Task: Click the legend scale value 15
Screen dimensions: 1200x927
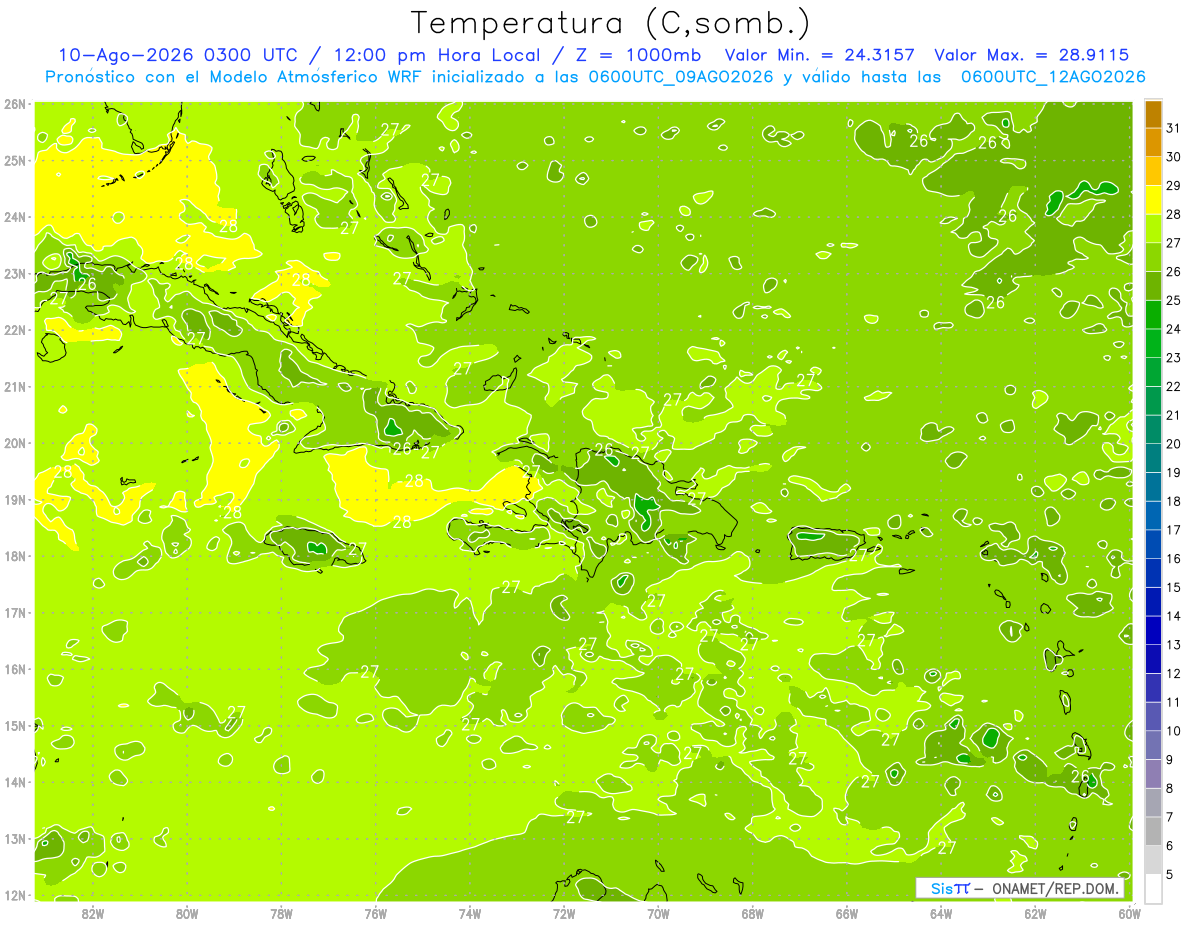Action: pos(1173,587)
